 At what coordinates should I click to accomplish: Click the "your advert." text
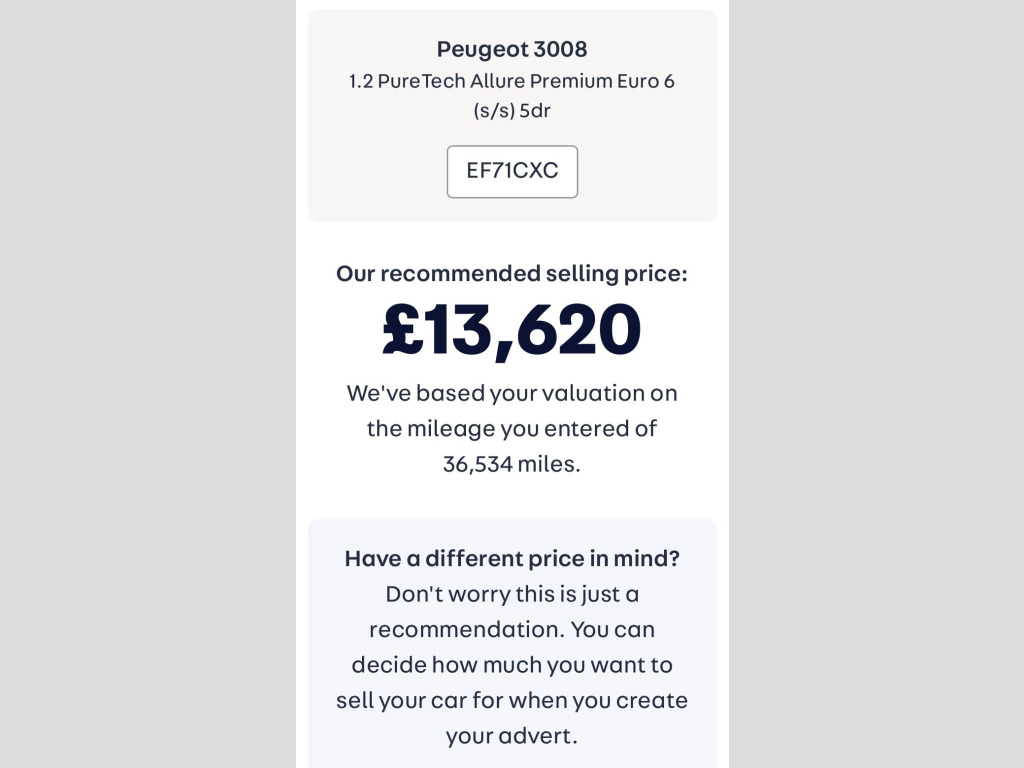pos(512,736)
